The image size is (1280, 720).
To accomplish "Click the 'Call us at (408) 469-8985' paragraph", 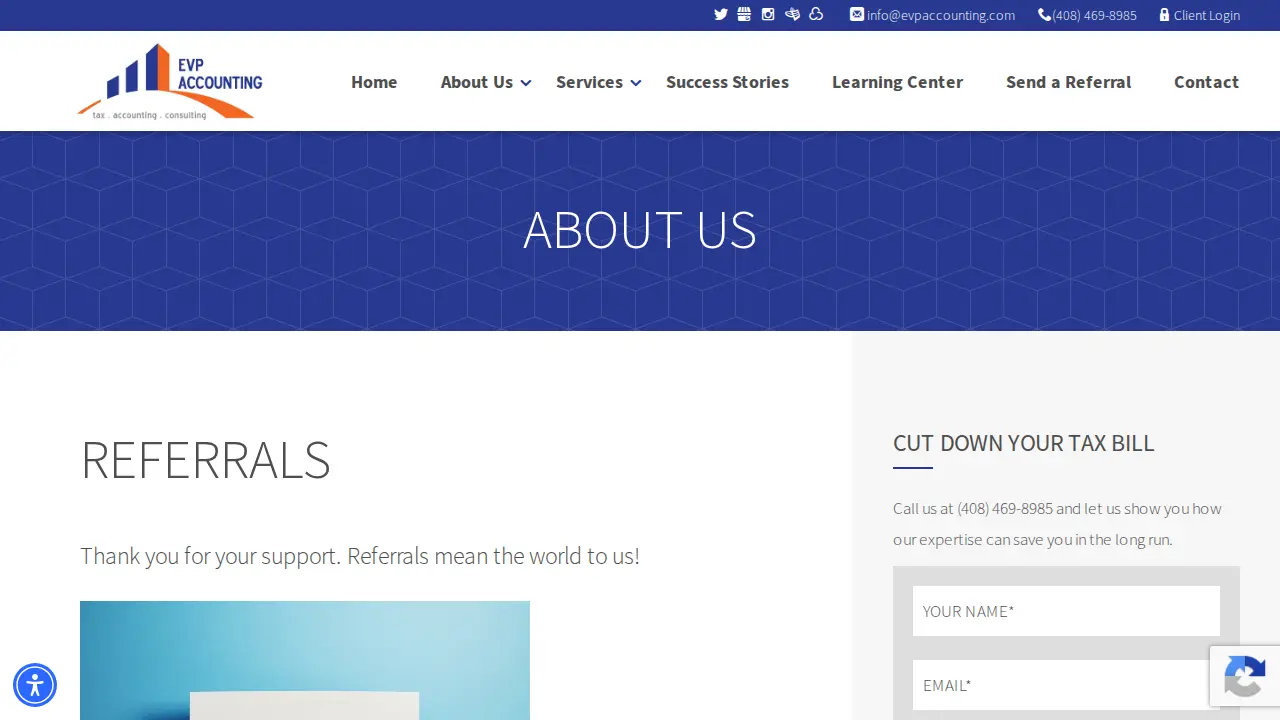I will click(1058, 524).
